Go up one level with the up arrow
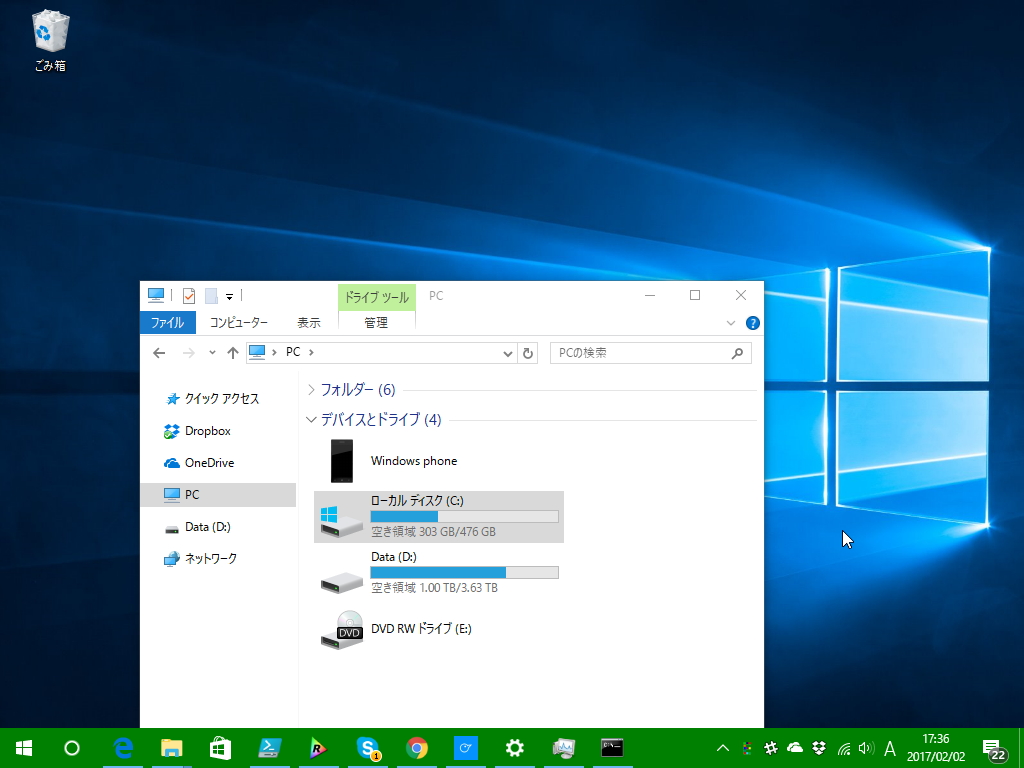Viewport: 1024px width, 768px height. [x=232, y=353]
